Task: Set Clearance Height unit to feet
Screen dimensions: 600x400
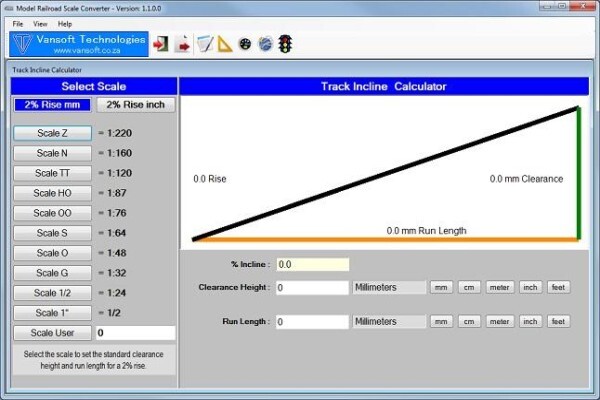Action: 558,287
